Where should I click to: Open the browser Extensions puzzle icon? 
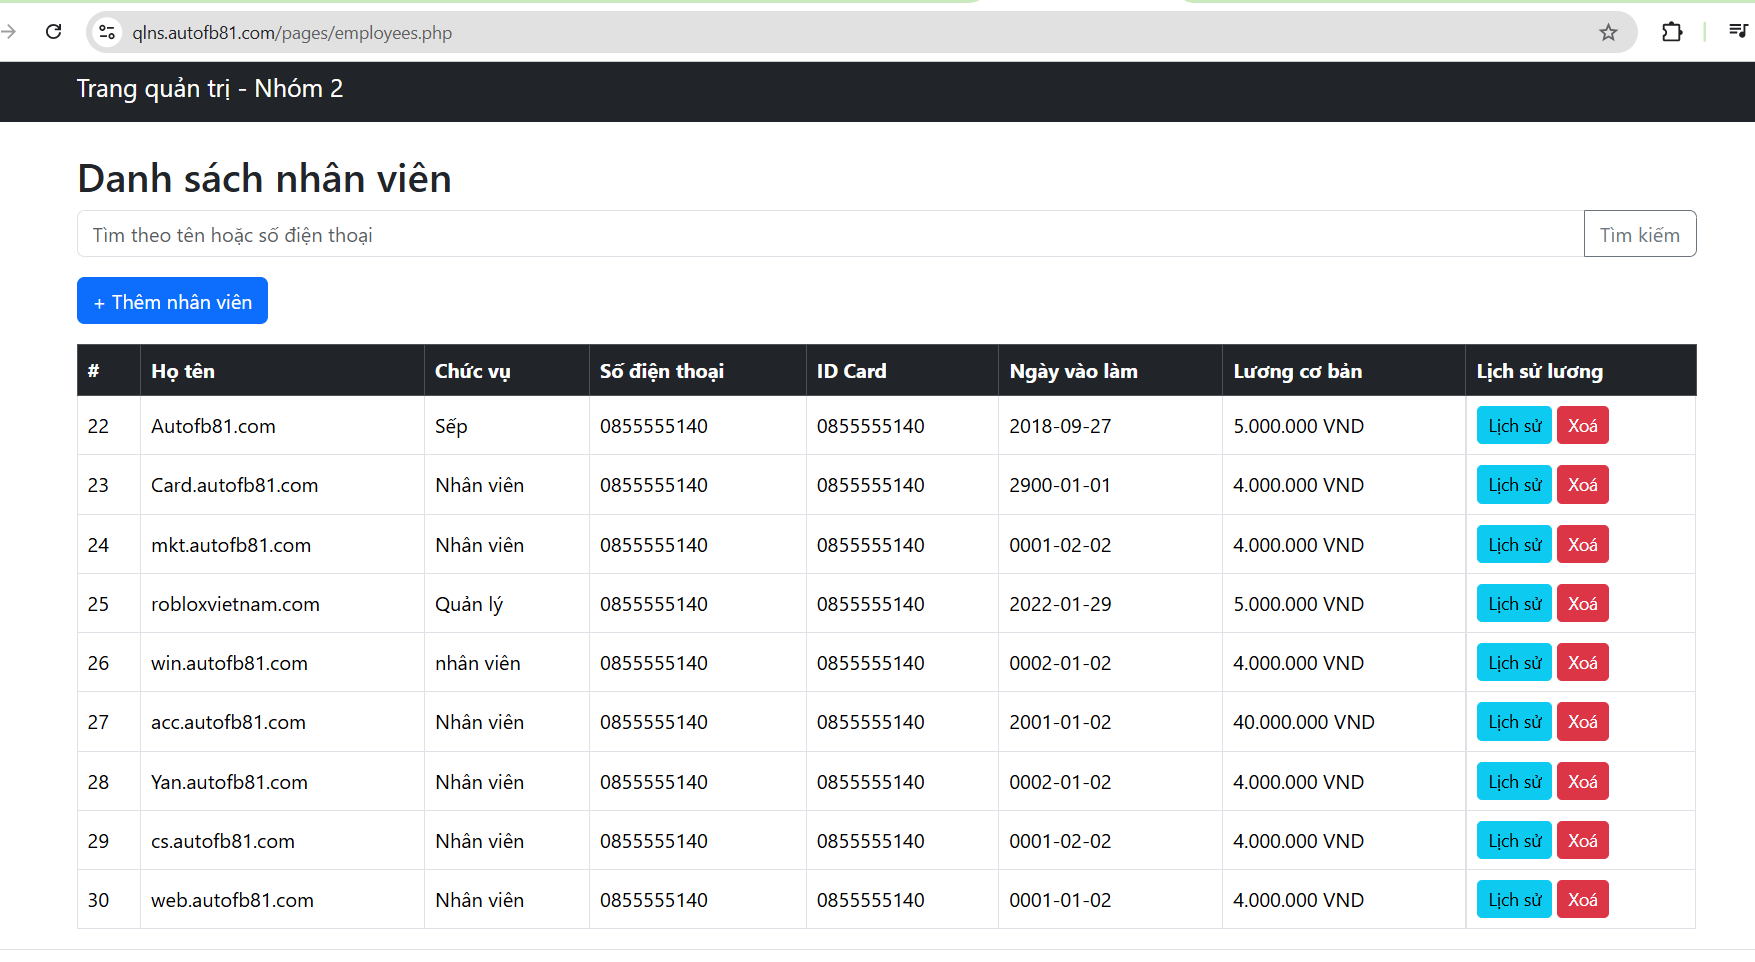tap(1672, 33)
